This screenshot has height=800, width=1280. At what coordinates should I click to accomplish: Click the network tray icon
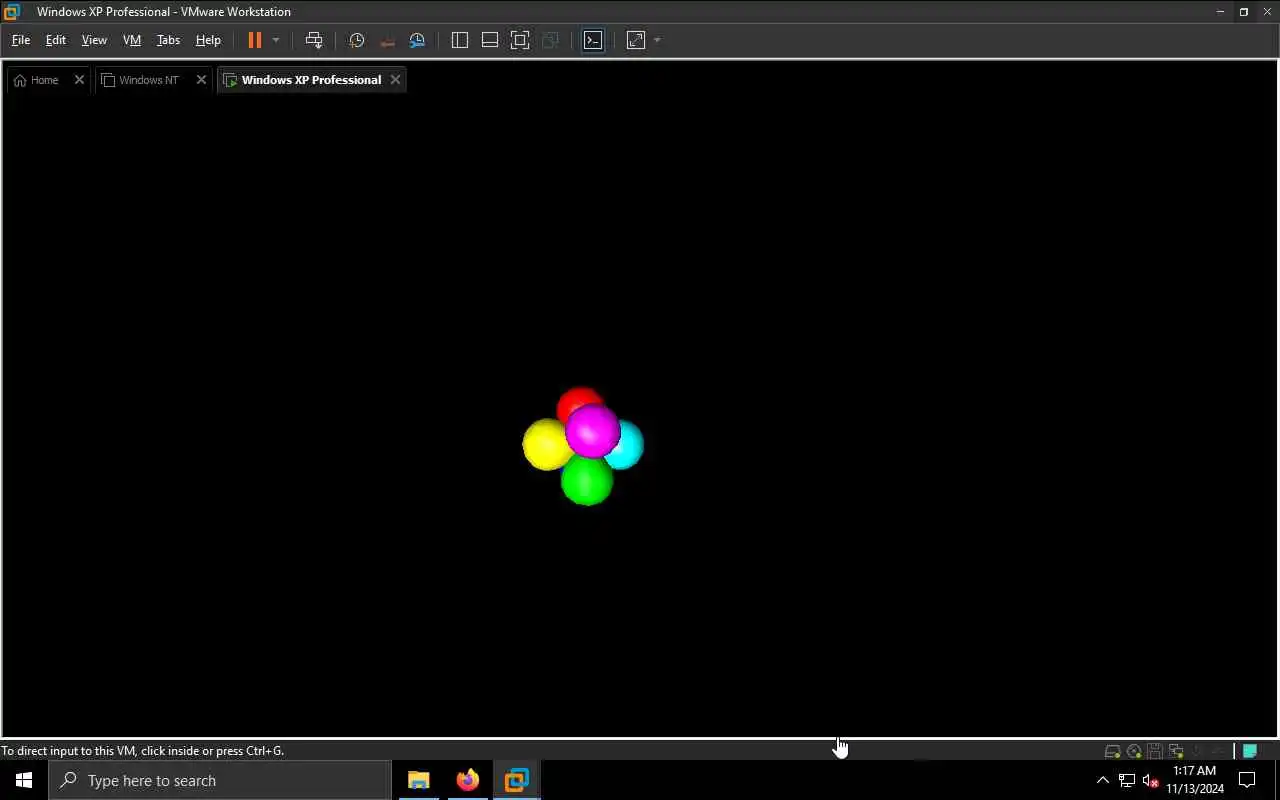[1127, 780]
